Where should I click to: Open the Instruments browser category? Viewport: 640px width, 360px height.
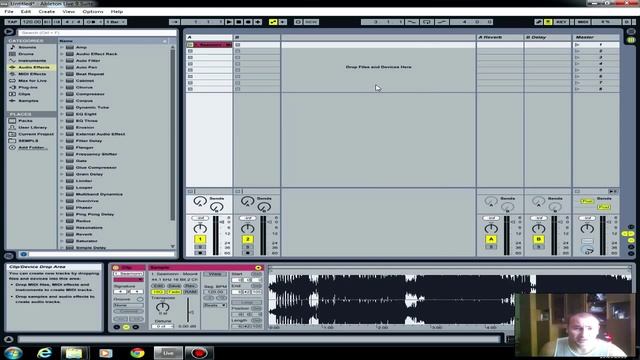32,60
